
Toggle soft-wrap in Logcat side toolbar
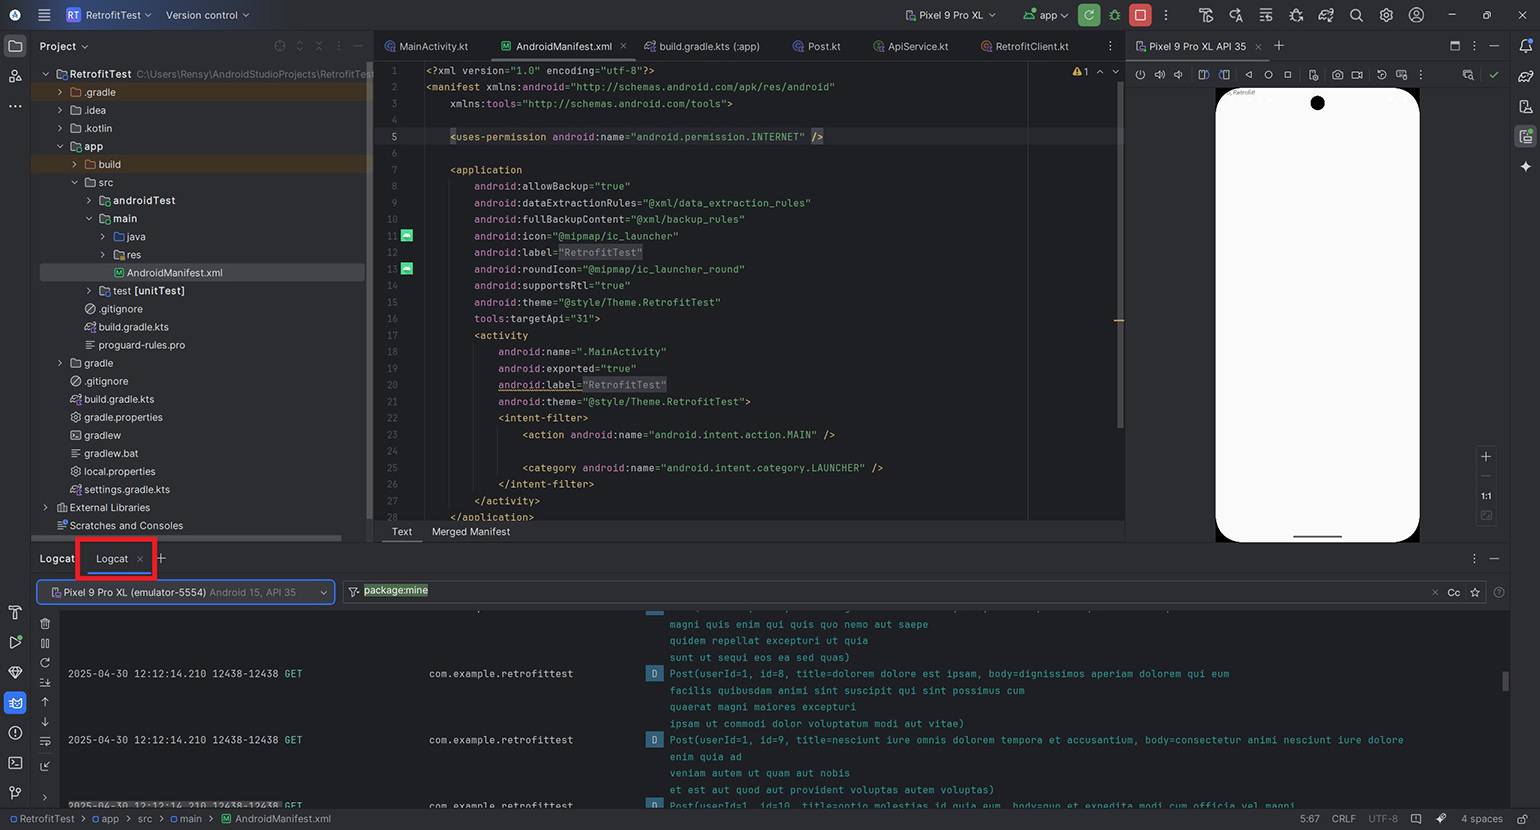(x=45, y=741)
